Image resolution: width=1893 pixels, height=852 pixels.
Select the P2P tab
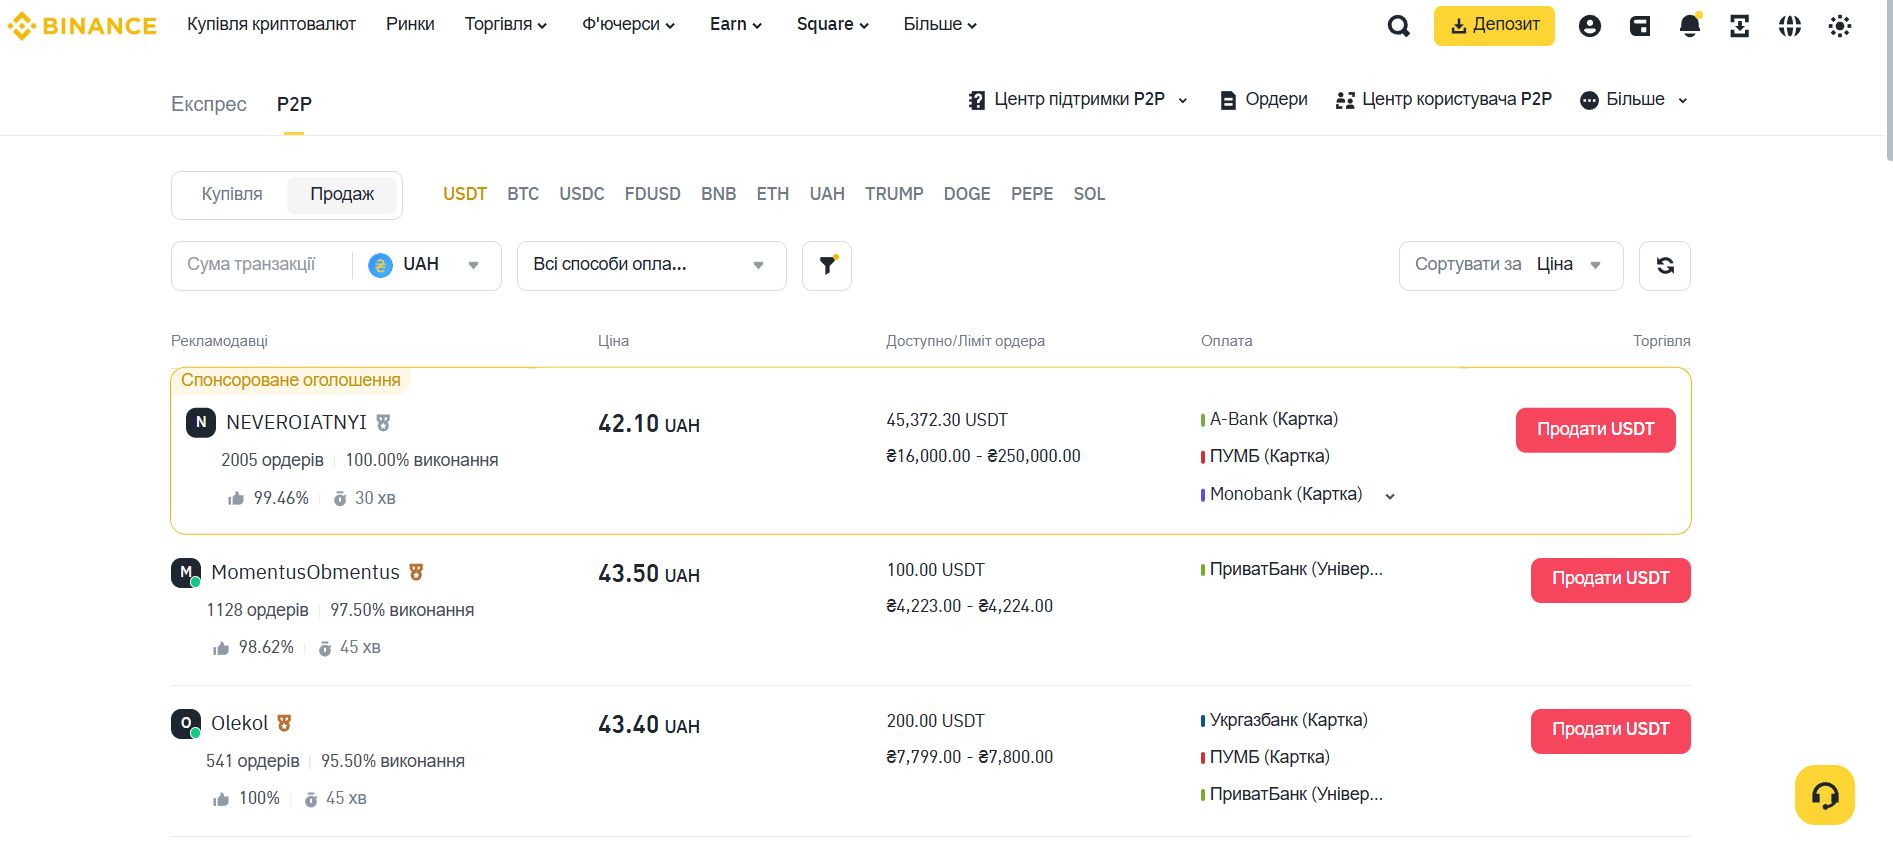(x=294, y=104)
